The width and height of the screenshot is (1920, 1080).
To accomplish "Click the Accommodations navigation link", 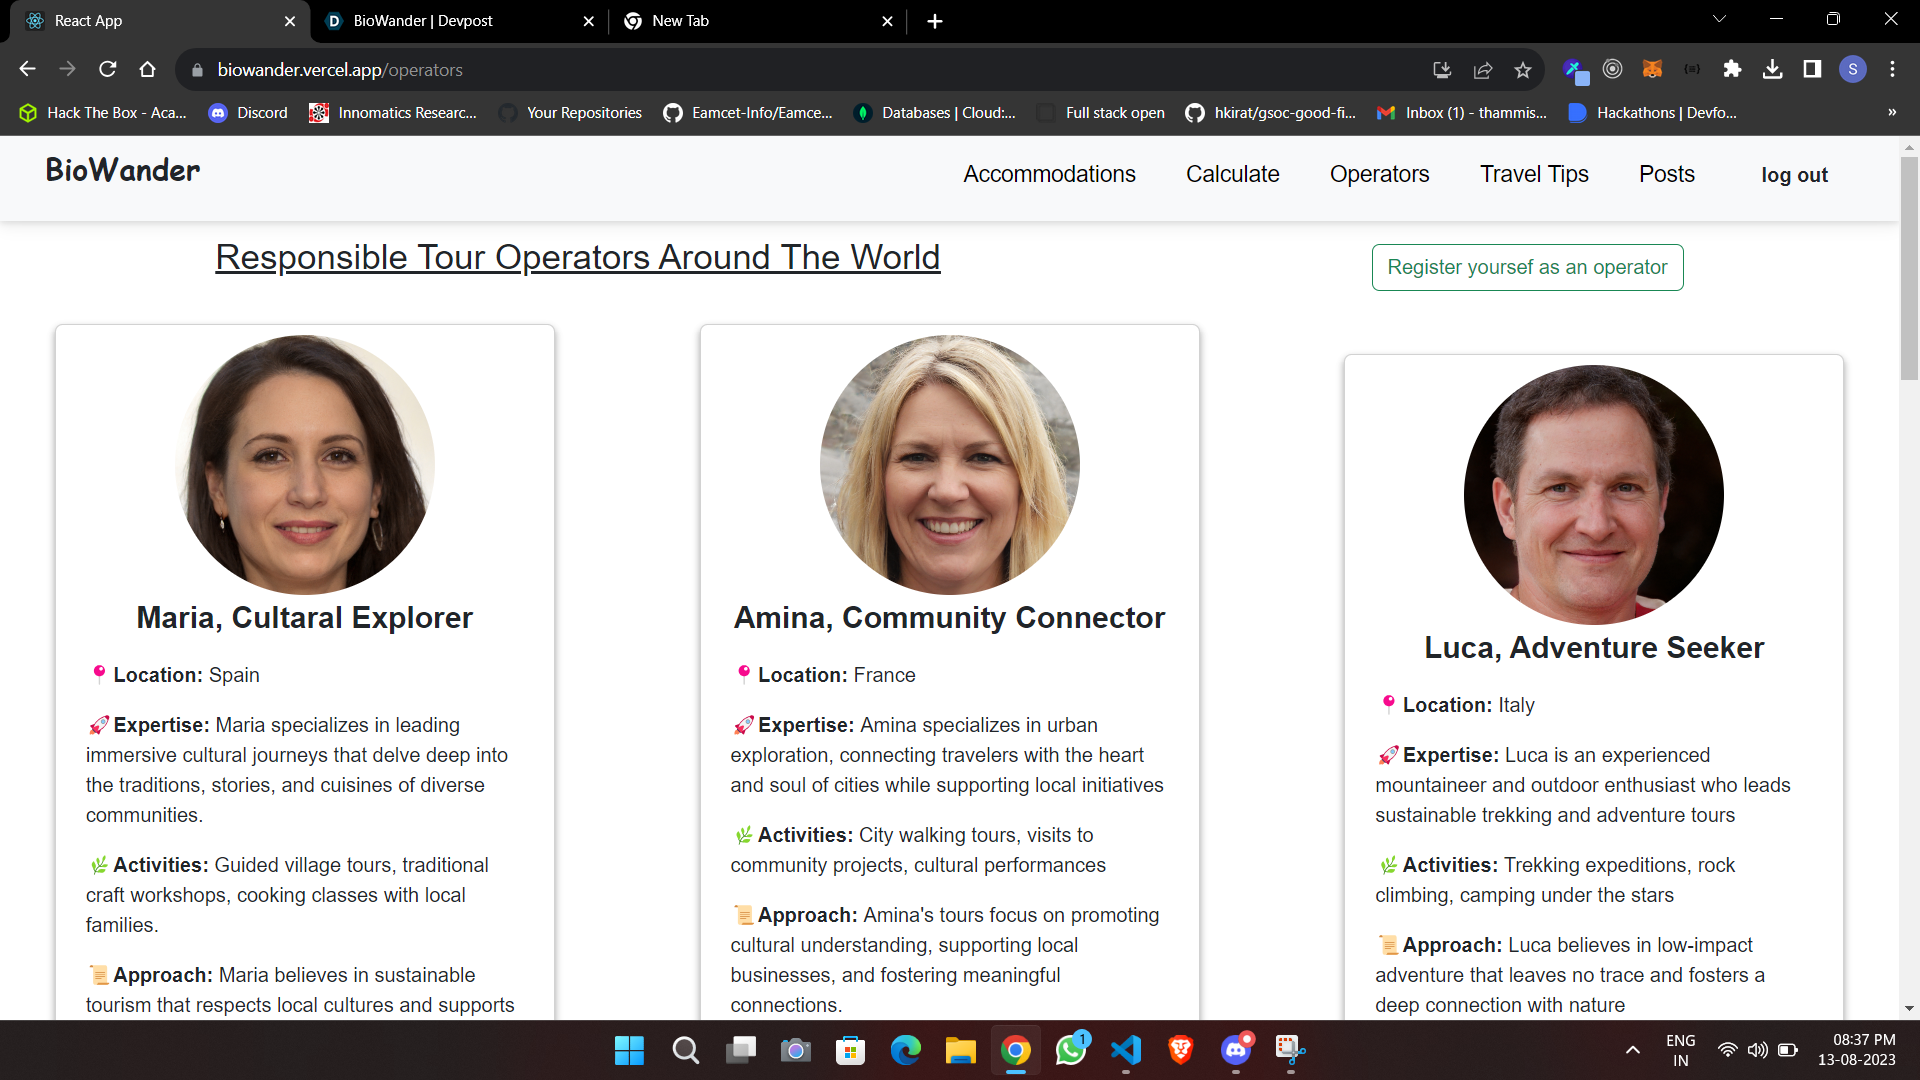I will (x=1049, y=174).
